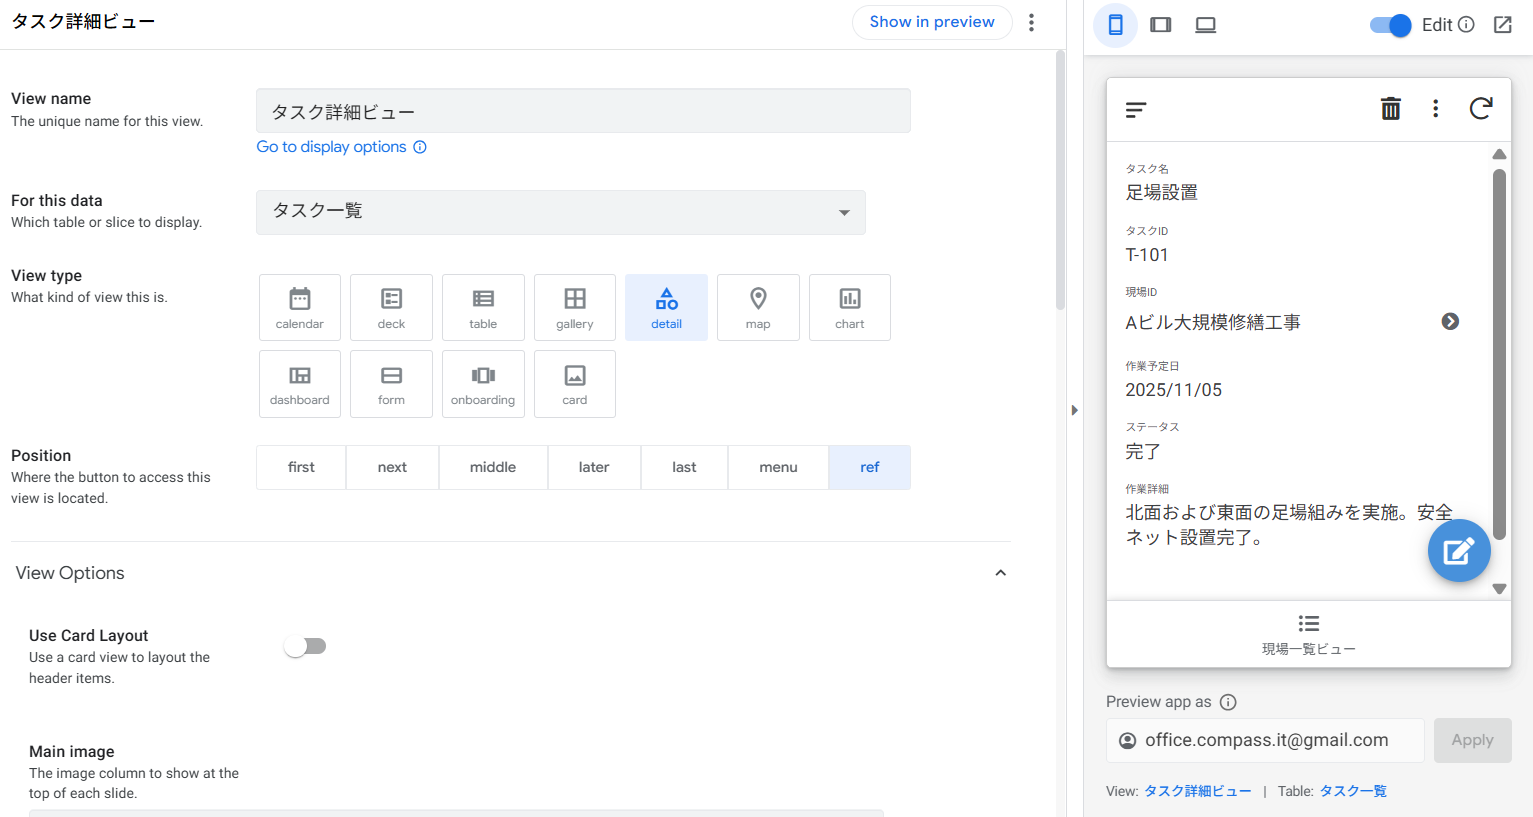Choose the deck view type
Image resolution: width=1533 pixels, height=817 pixels.
[391, 307]
